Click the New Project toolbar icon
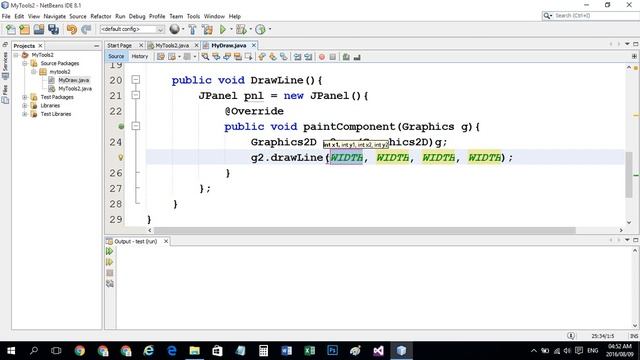Screen dimensions: 640x360 tap(24, 29)
